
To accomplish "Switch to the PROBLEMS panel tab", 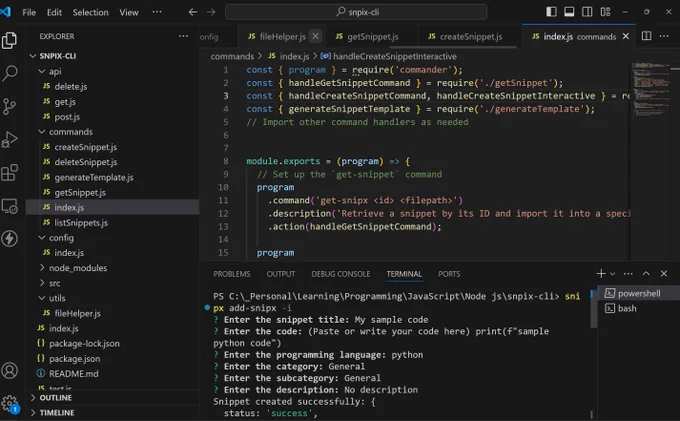I will [232, 274].
